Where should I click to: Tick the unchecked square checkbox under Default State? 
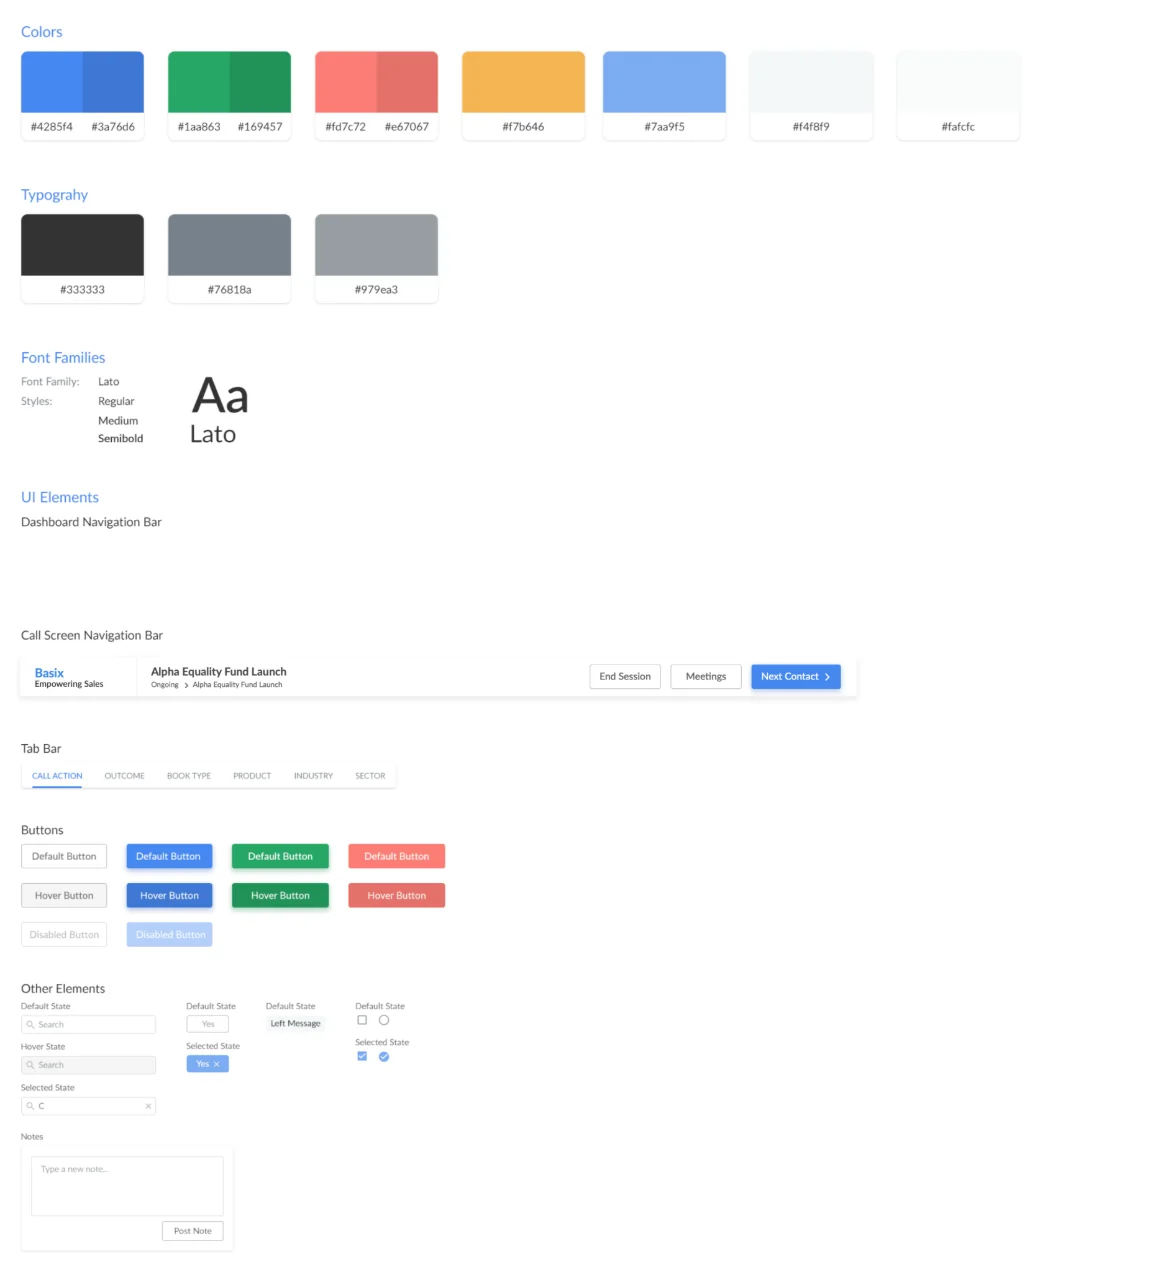tap(362, 1020)
